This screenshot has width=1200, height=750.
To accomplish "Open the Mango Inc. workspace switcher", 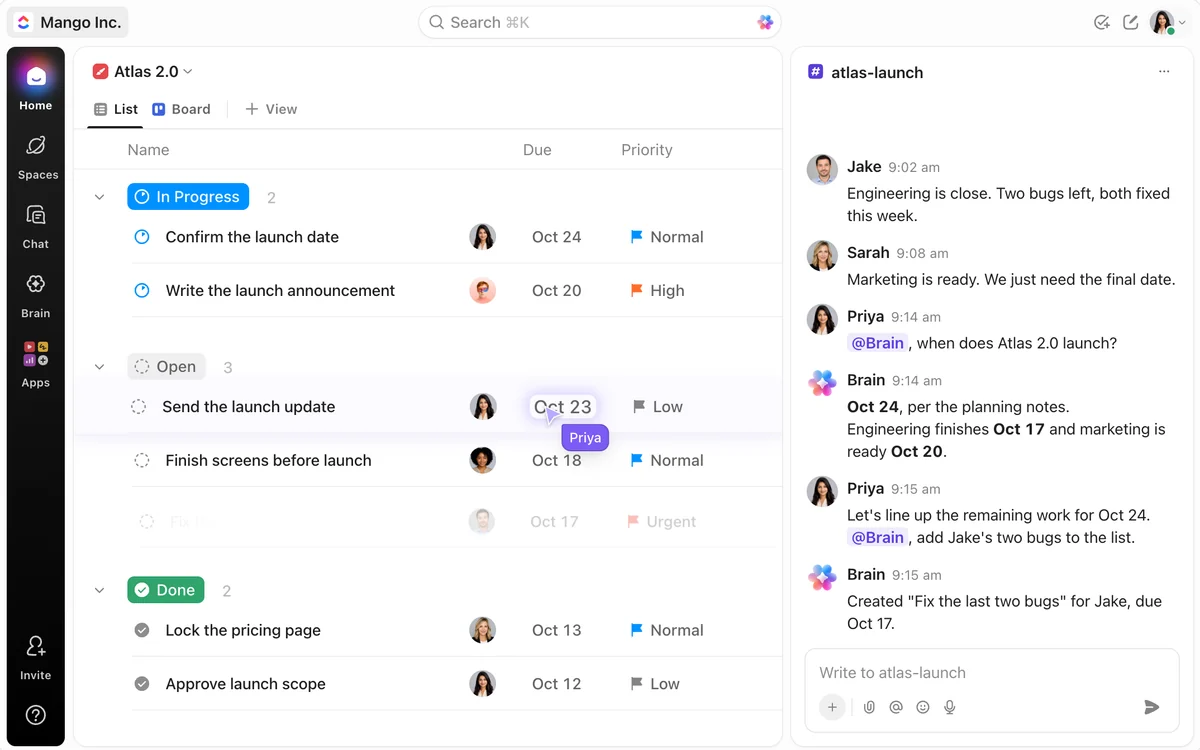I will pyautogui.click(x=68, y=22).
